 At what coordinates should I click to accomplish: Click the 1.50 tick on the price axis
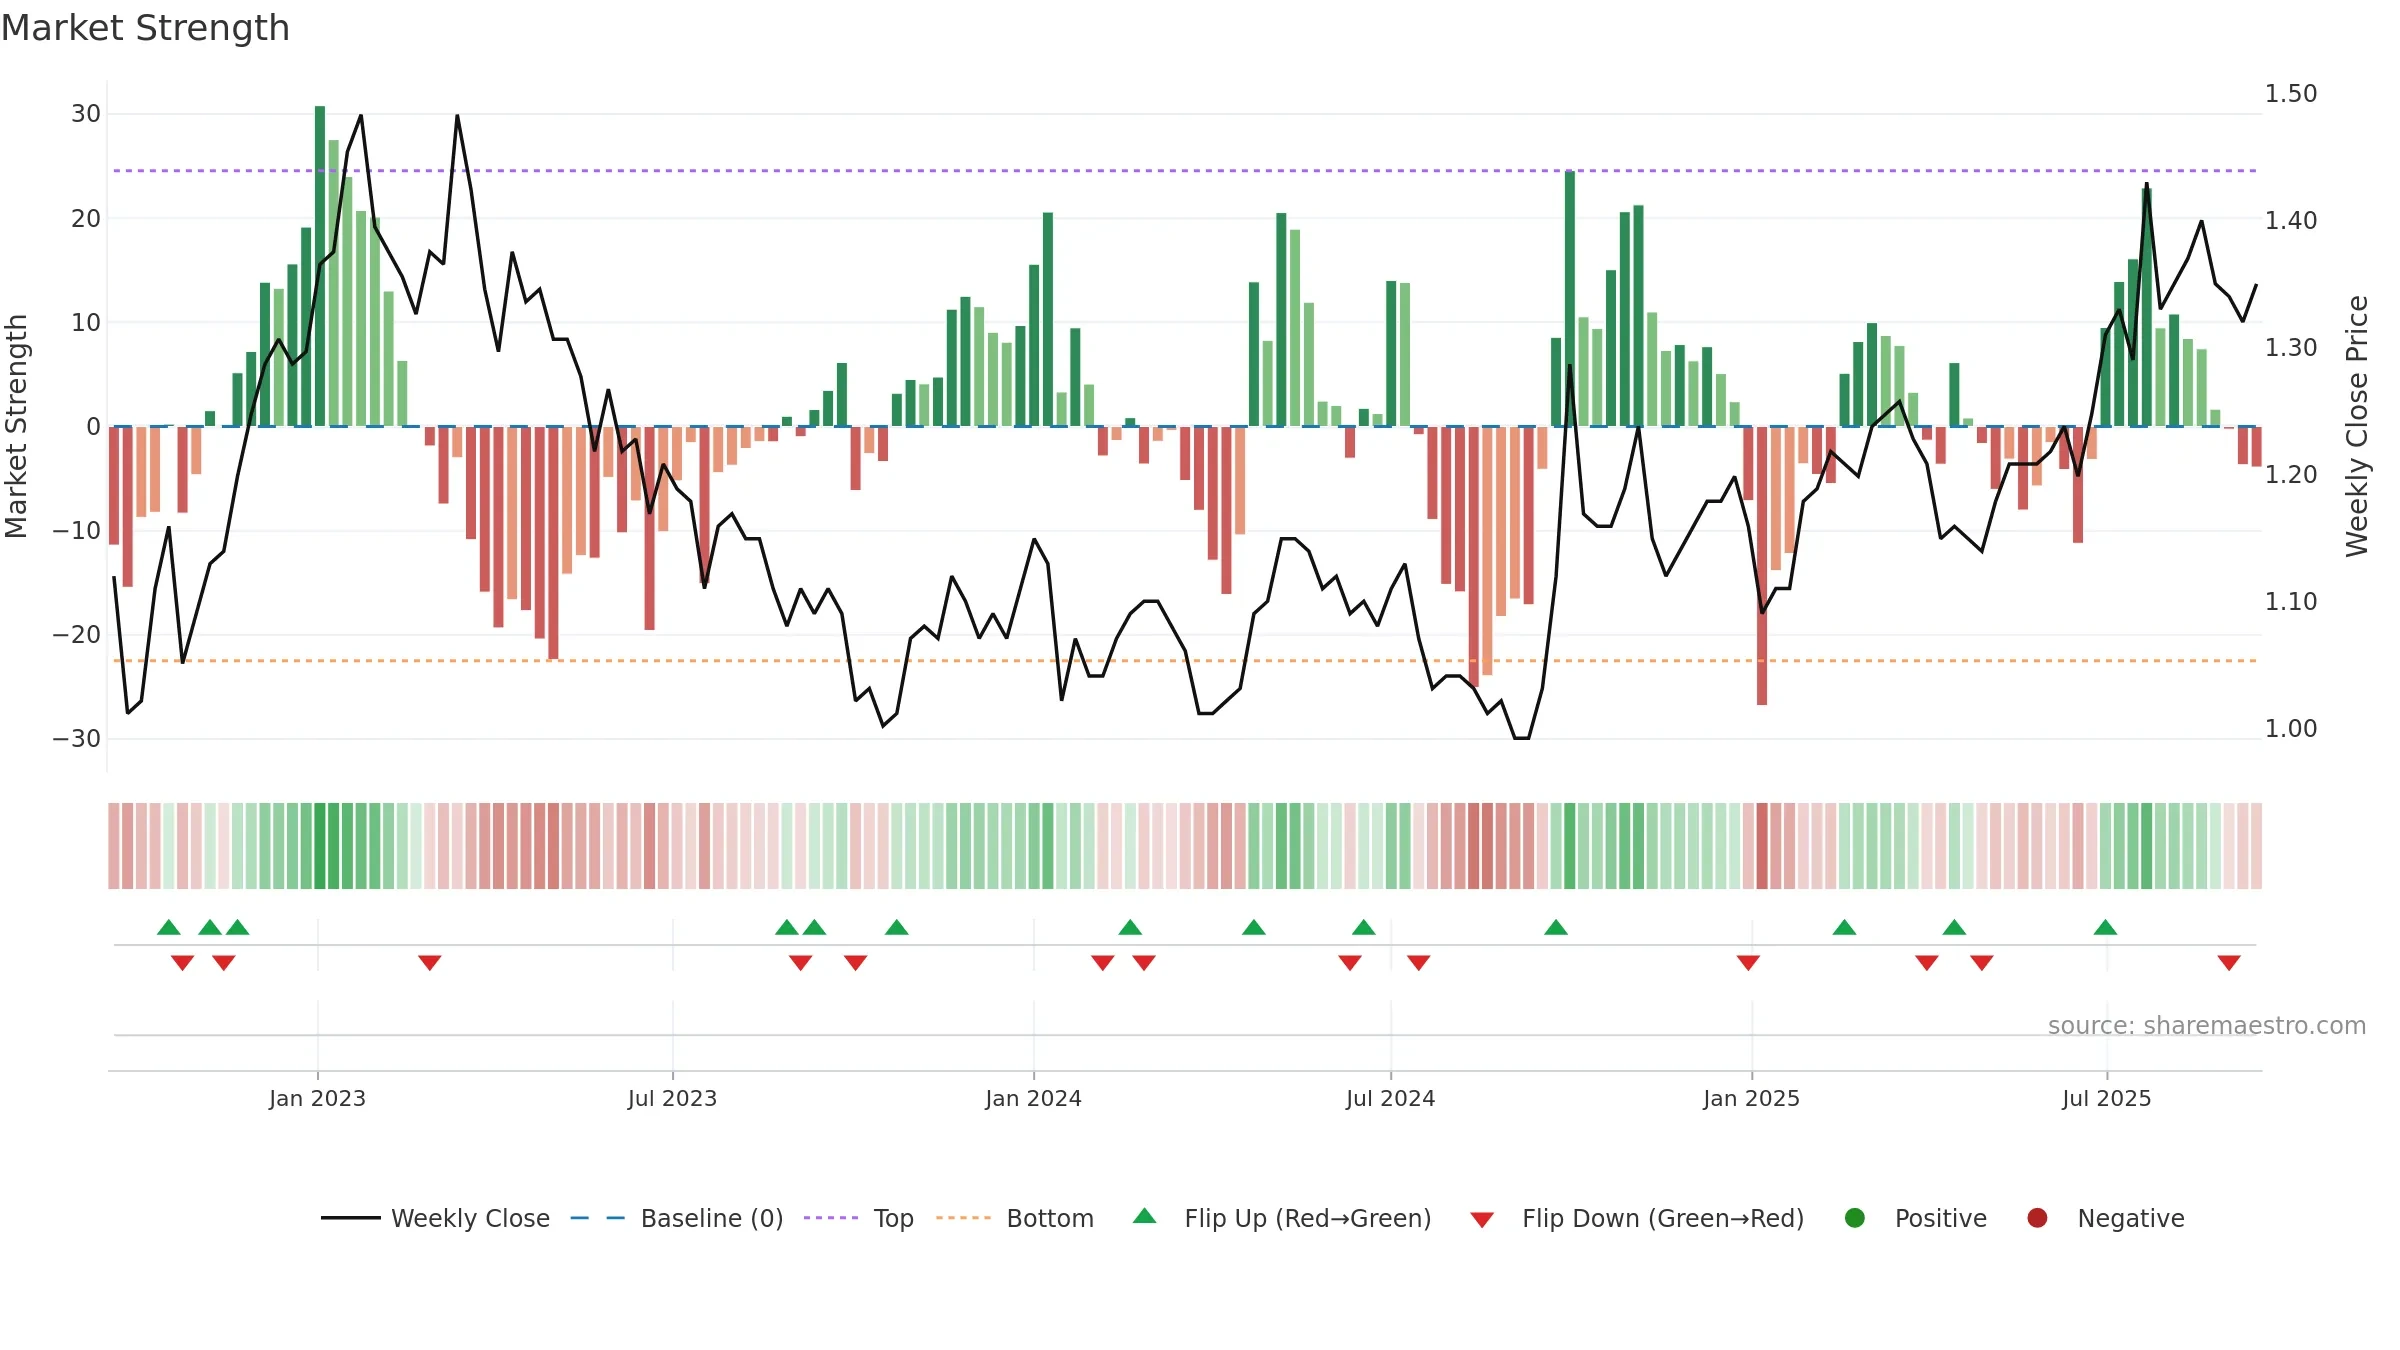(x=2291, y=94)
